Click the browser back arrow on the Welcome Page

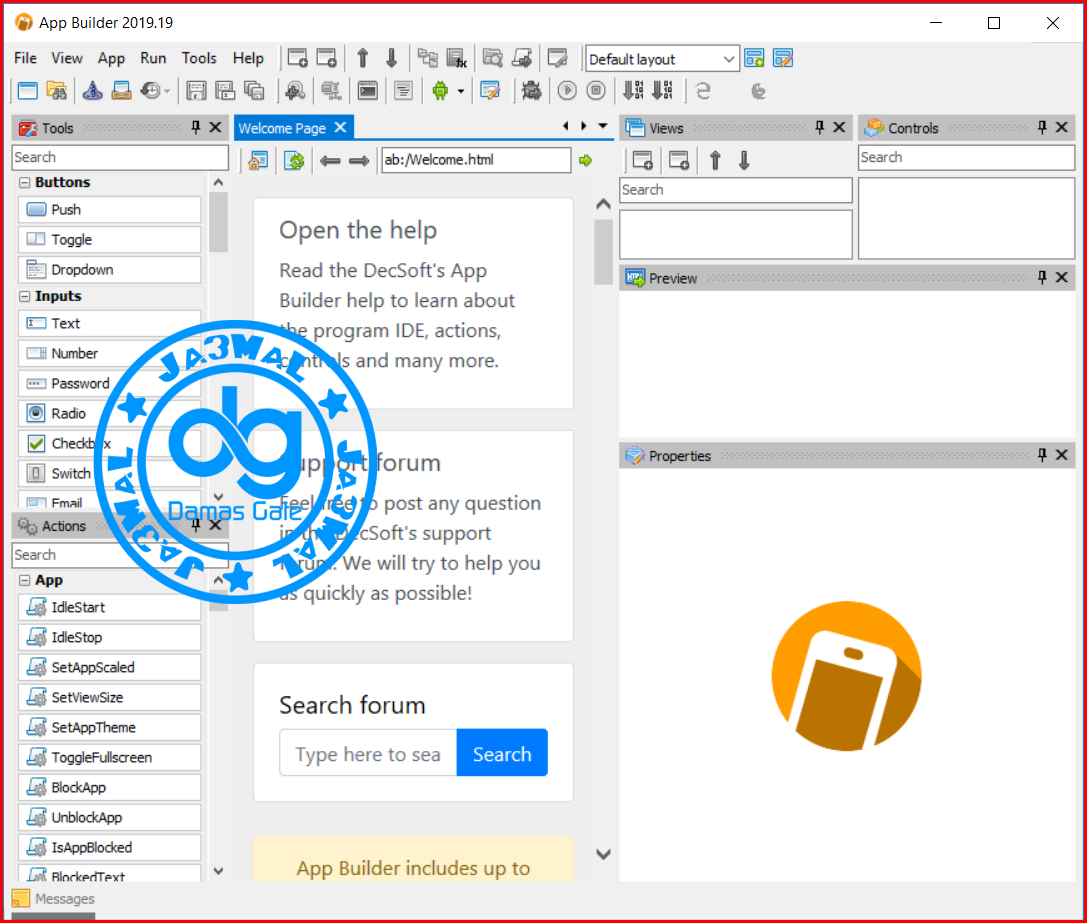point(330,161)
